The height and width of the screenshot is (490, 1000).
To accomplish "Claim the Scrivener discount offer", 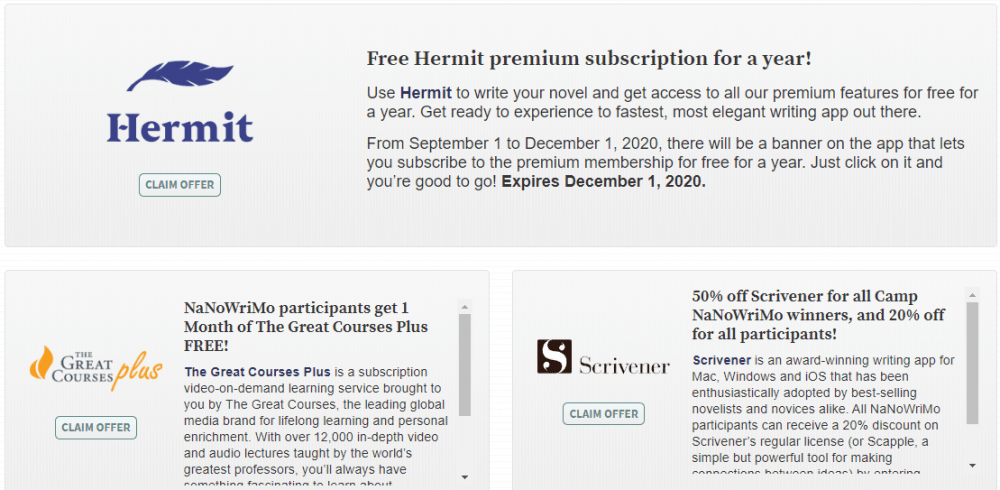I will (x=604, y=413).
